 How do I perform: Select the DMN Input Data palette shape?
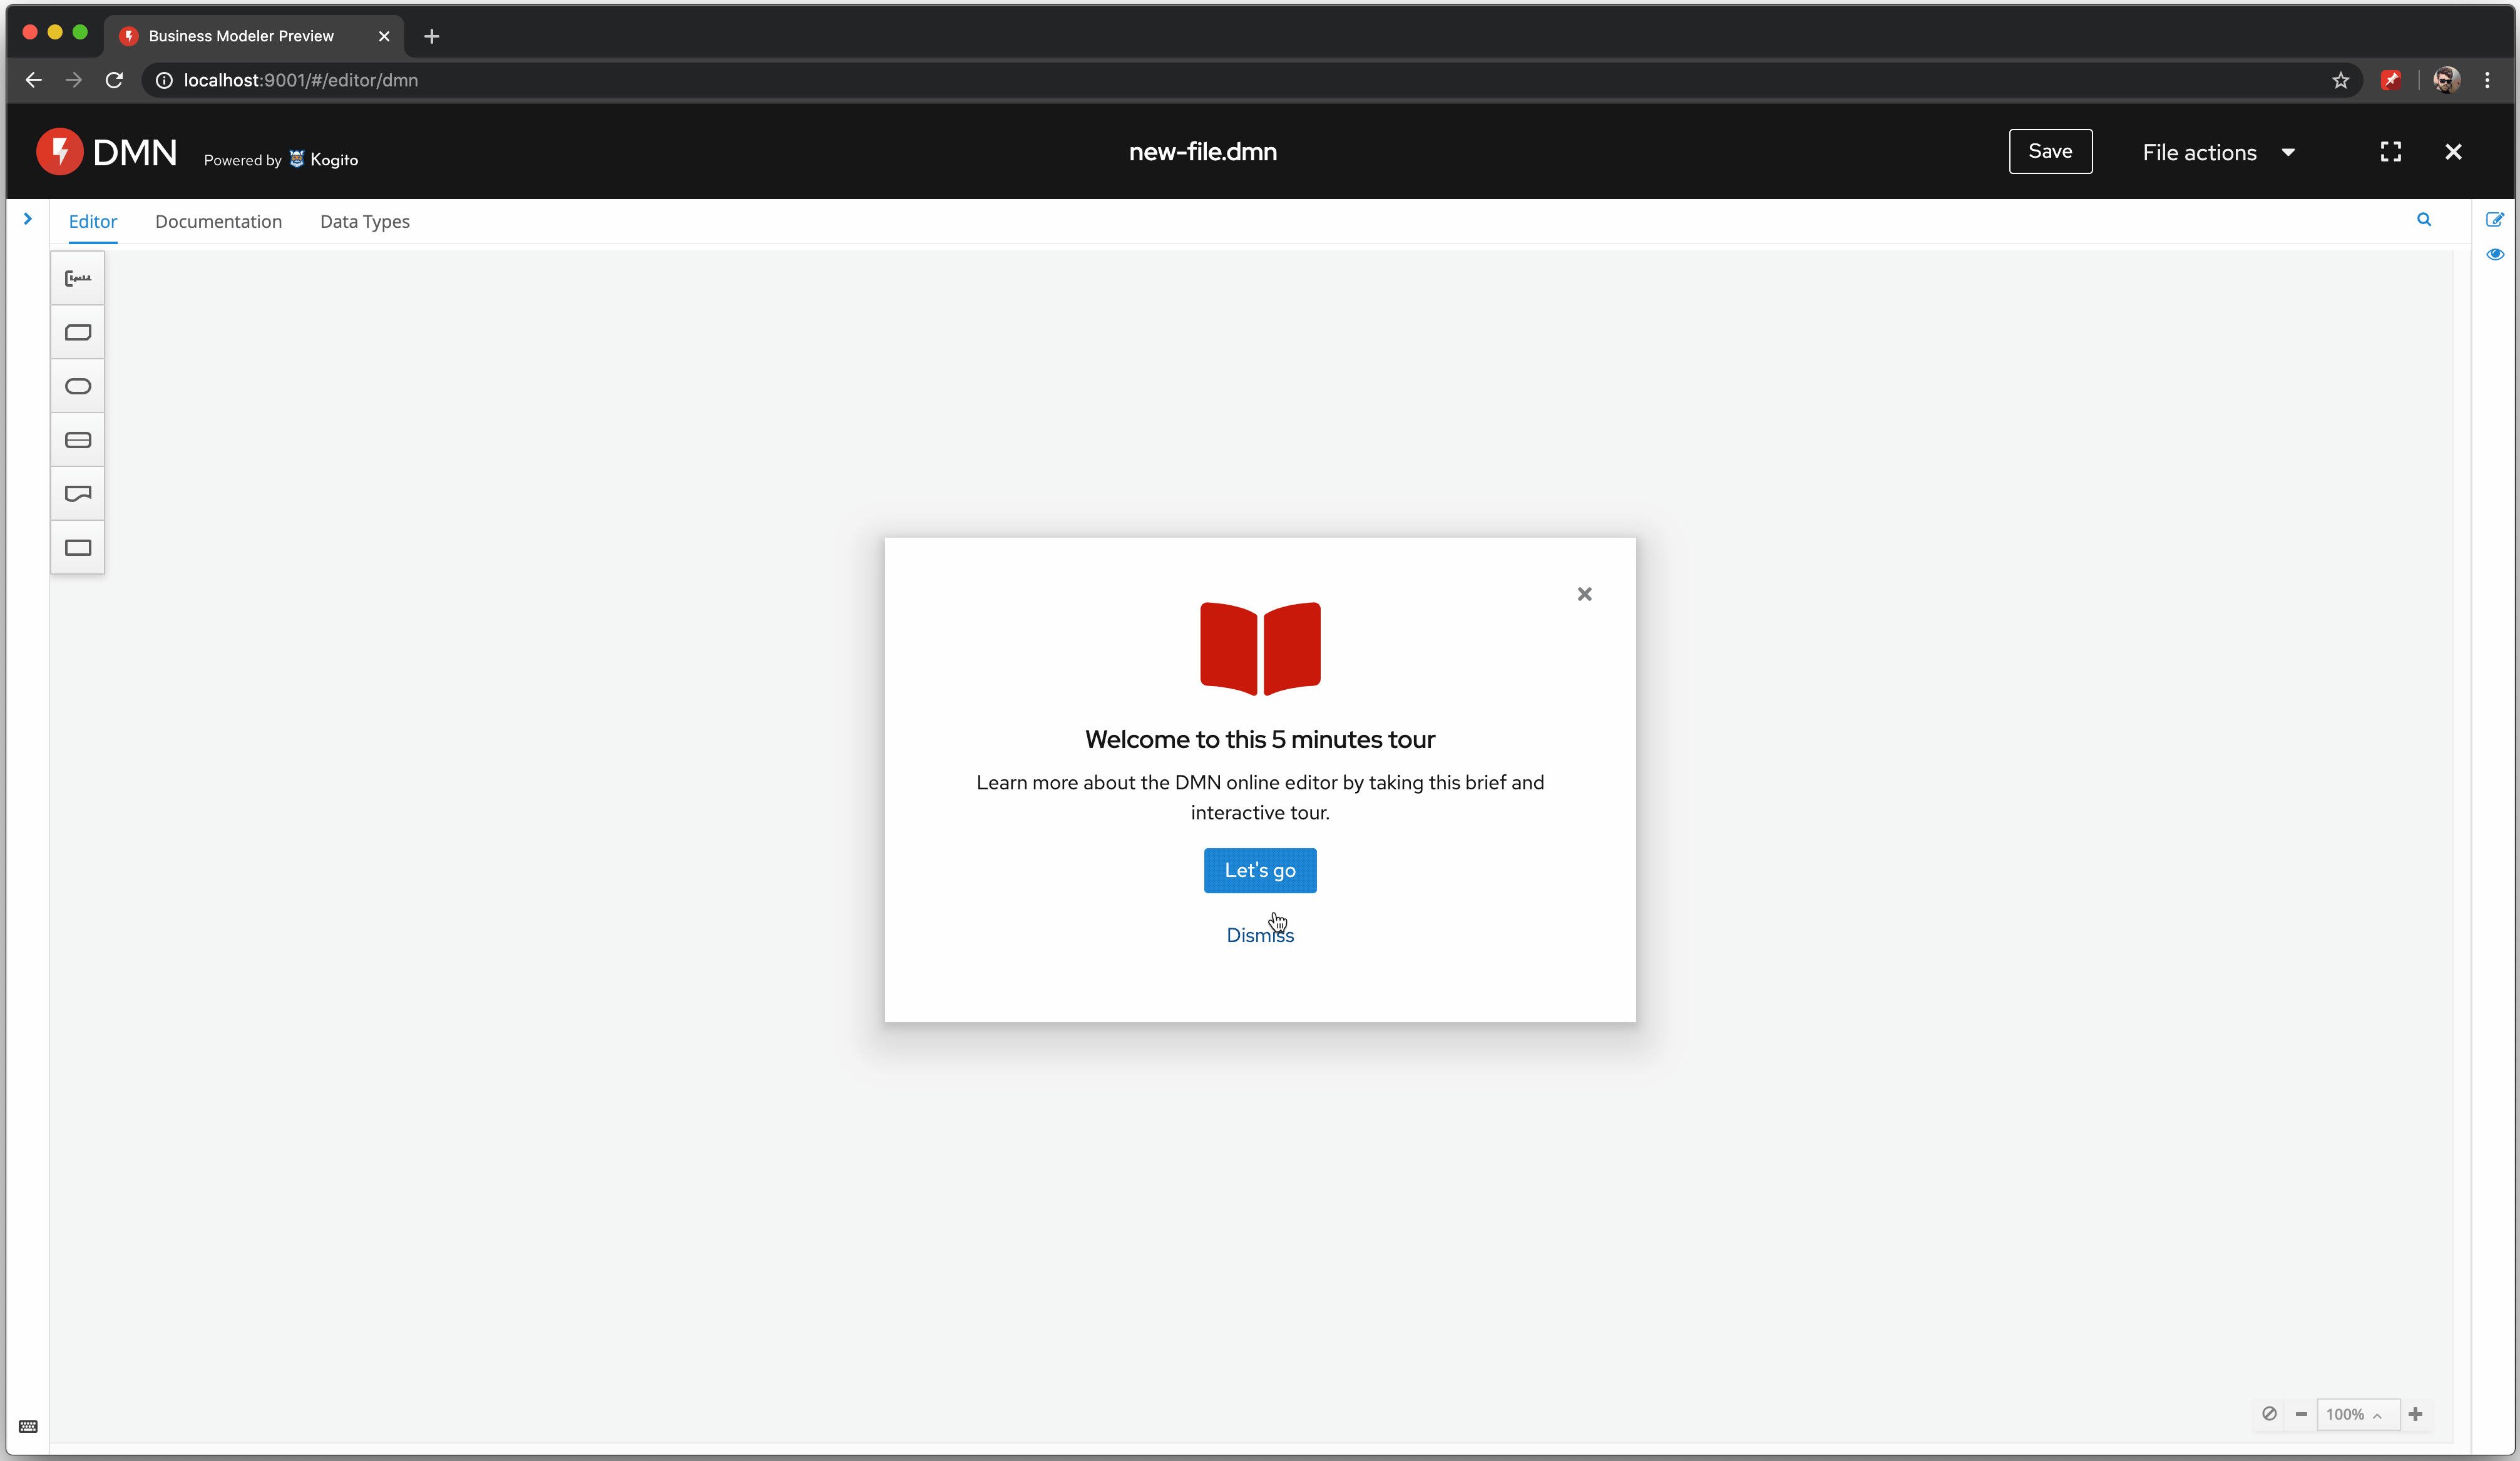(78, 386)
